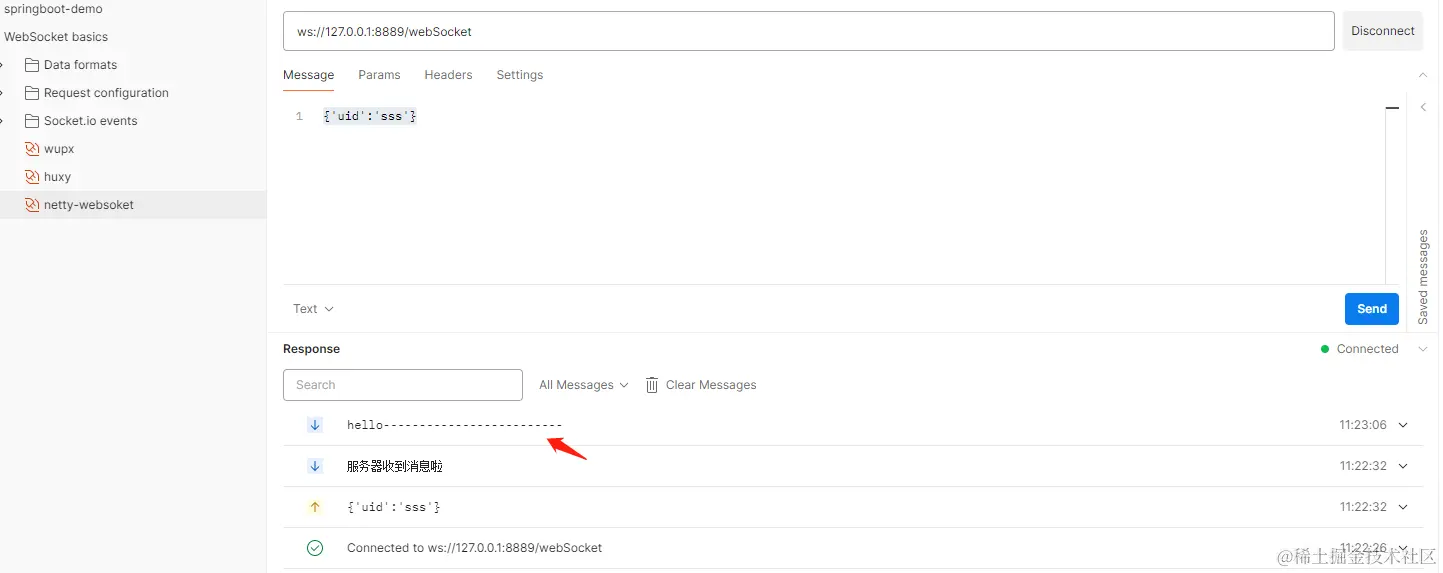Image resolution: width=1443 pixels, height=573 pixels.
Task: Collapse the message editor pane chevron
Action: click(x=1423, y=75)
